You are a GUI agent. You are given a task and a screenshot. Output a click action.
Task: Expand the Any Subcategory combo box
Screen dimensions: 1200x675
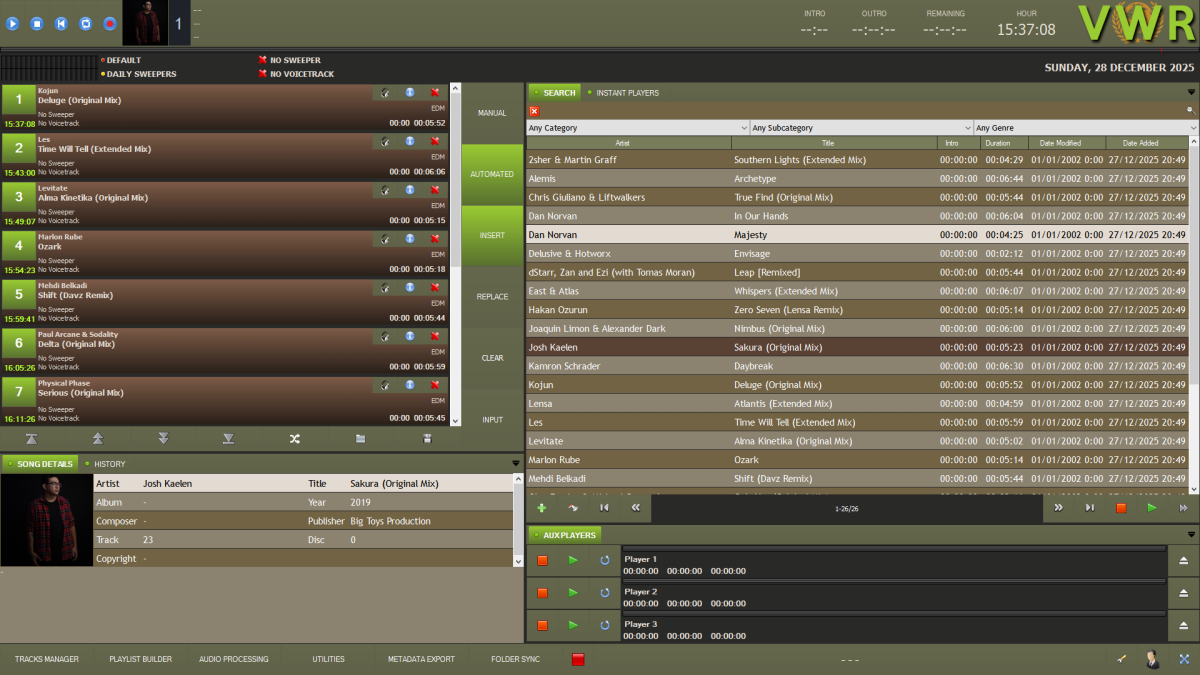968,128
